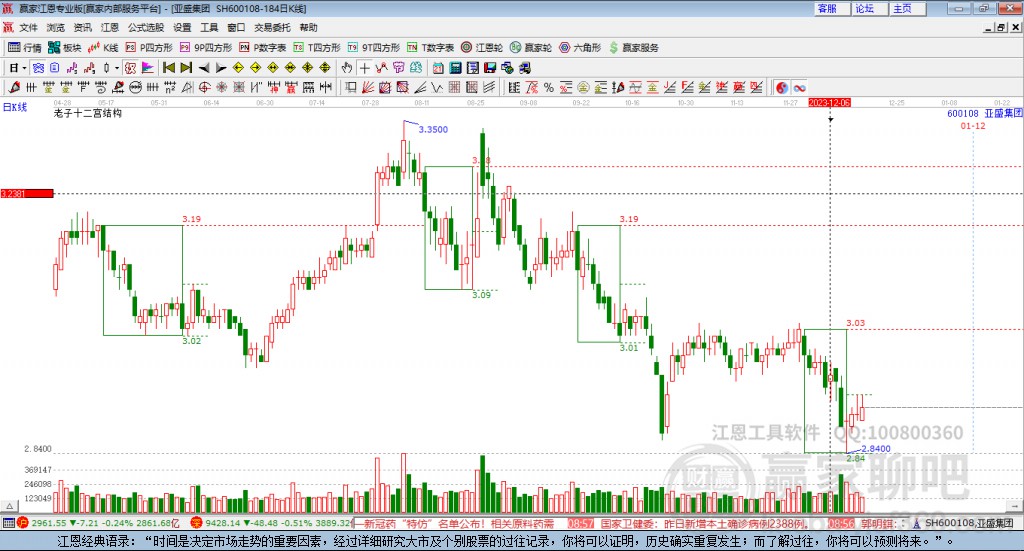Image resolution: width=1024 pixels, height=551 pixels.
Task: Click the volume pane up-arrow button
Action: pyautogui.click(x=9, y=506)
